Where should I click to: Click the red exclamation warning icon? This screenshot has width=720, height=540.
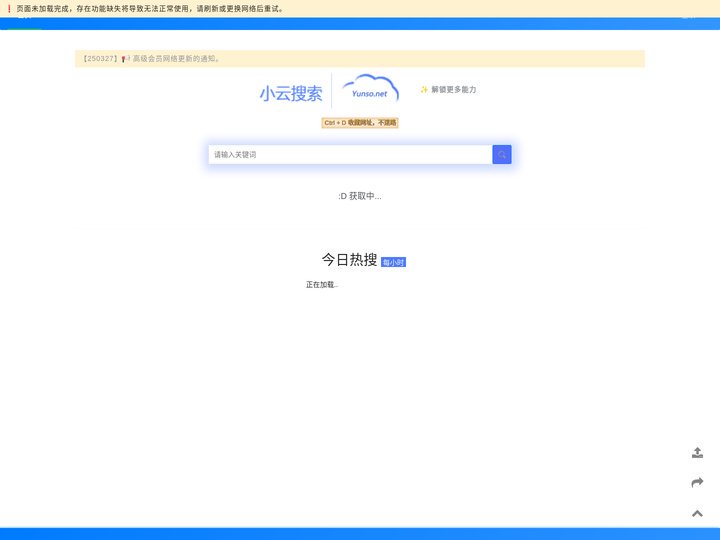(9, 9)
